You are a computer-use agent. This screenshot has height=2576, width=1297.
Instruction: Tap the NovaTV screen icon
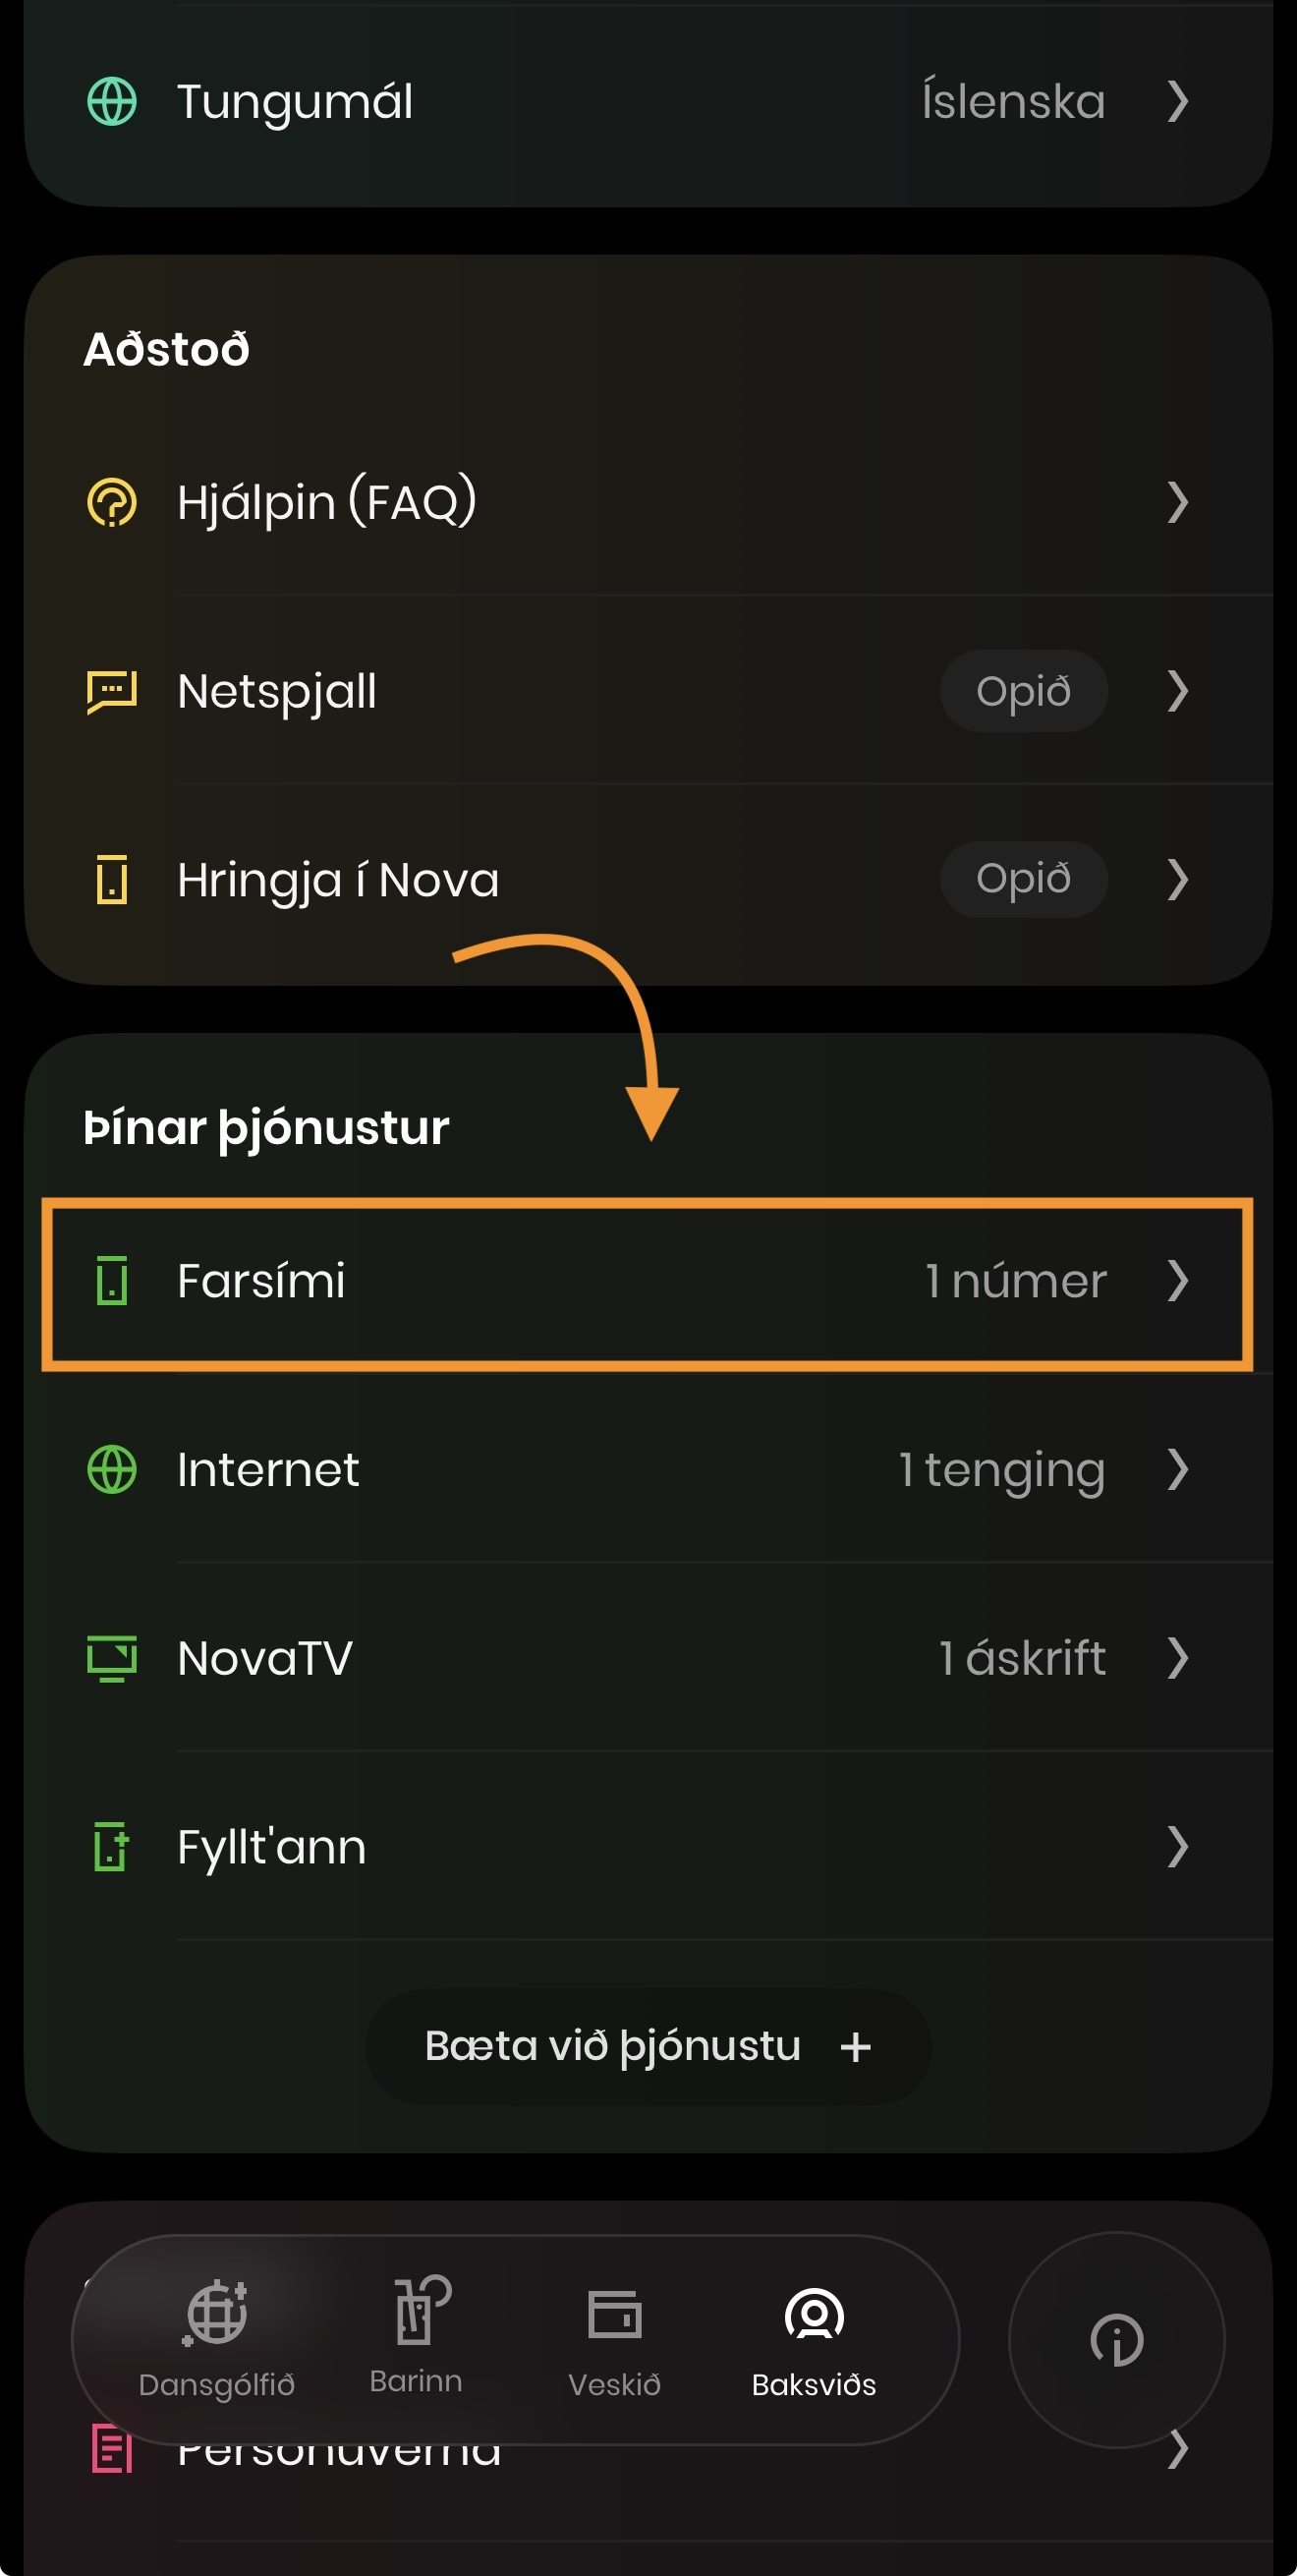click(x=112, y=1658)
